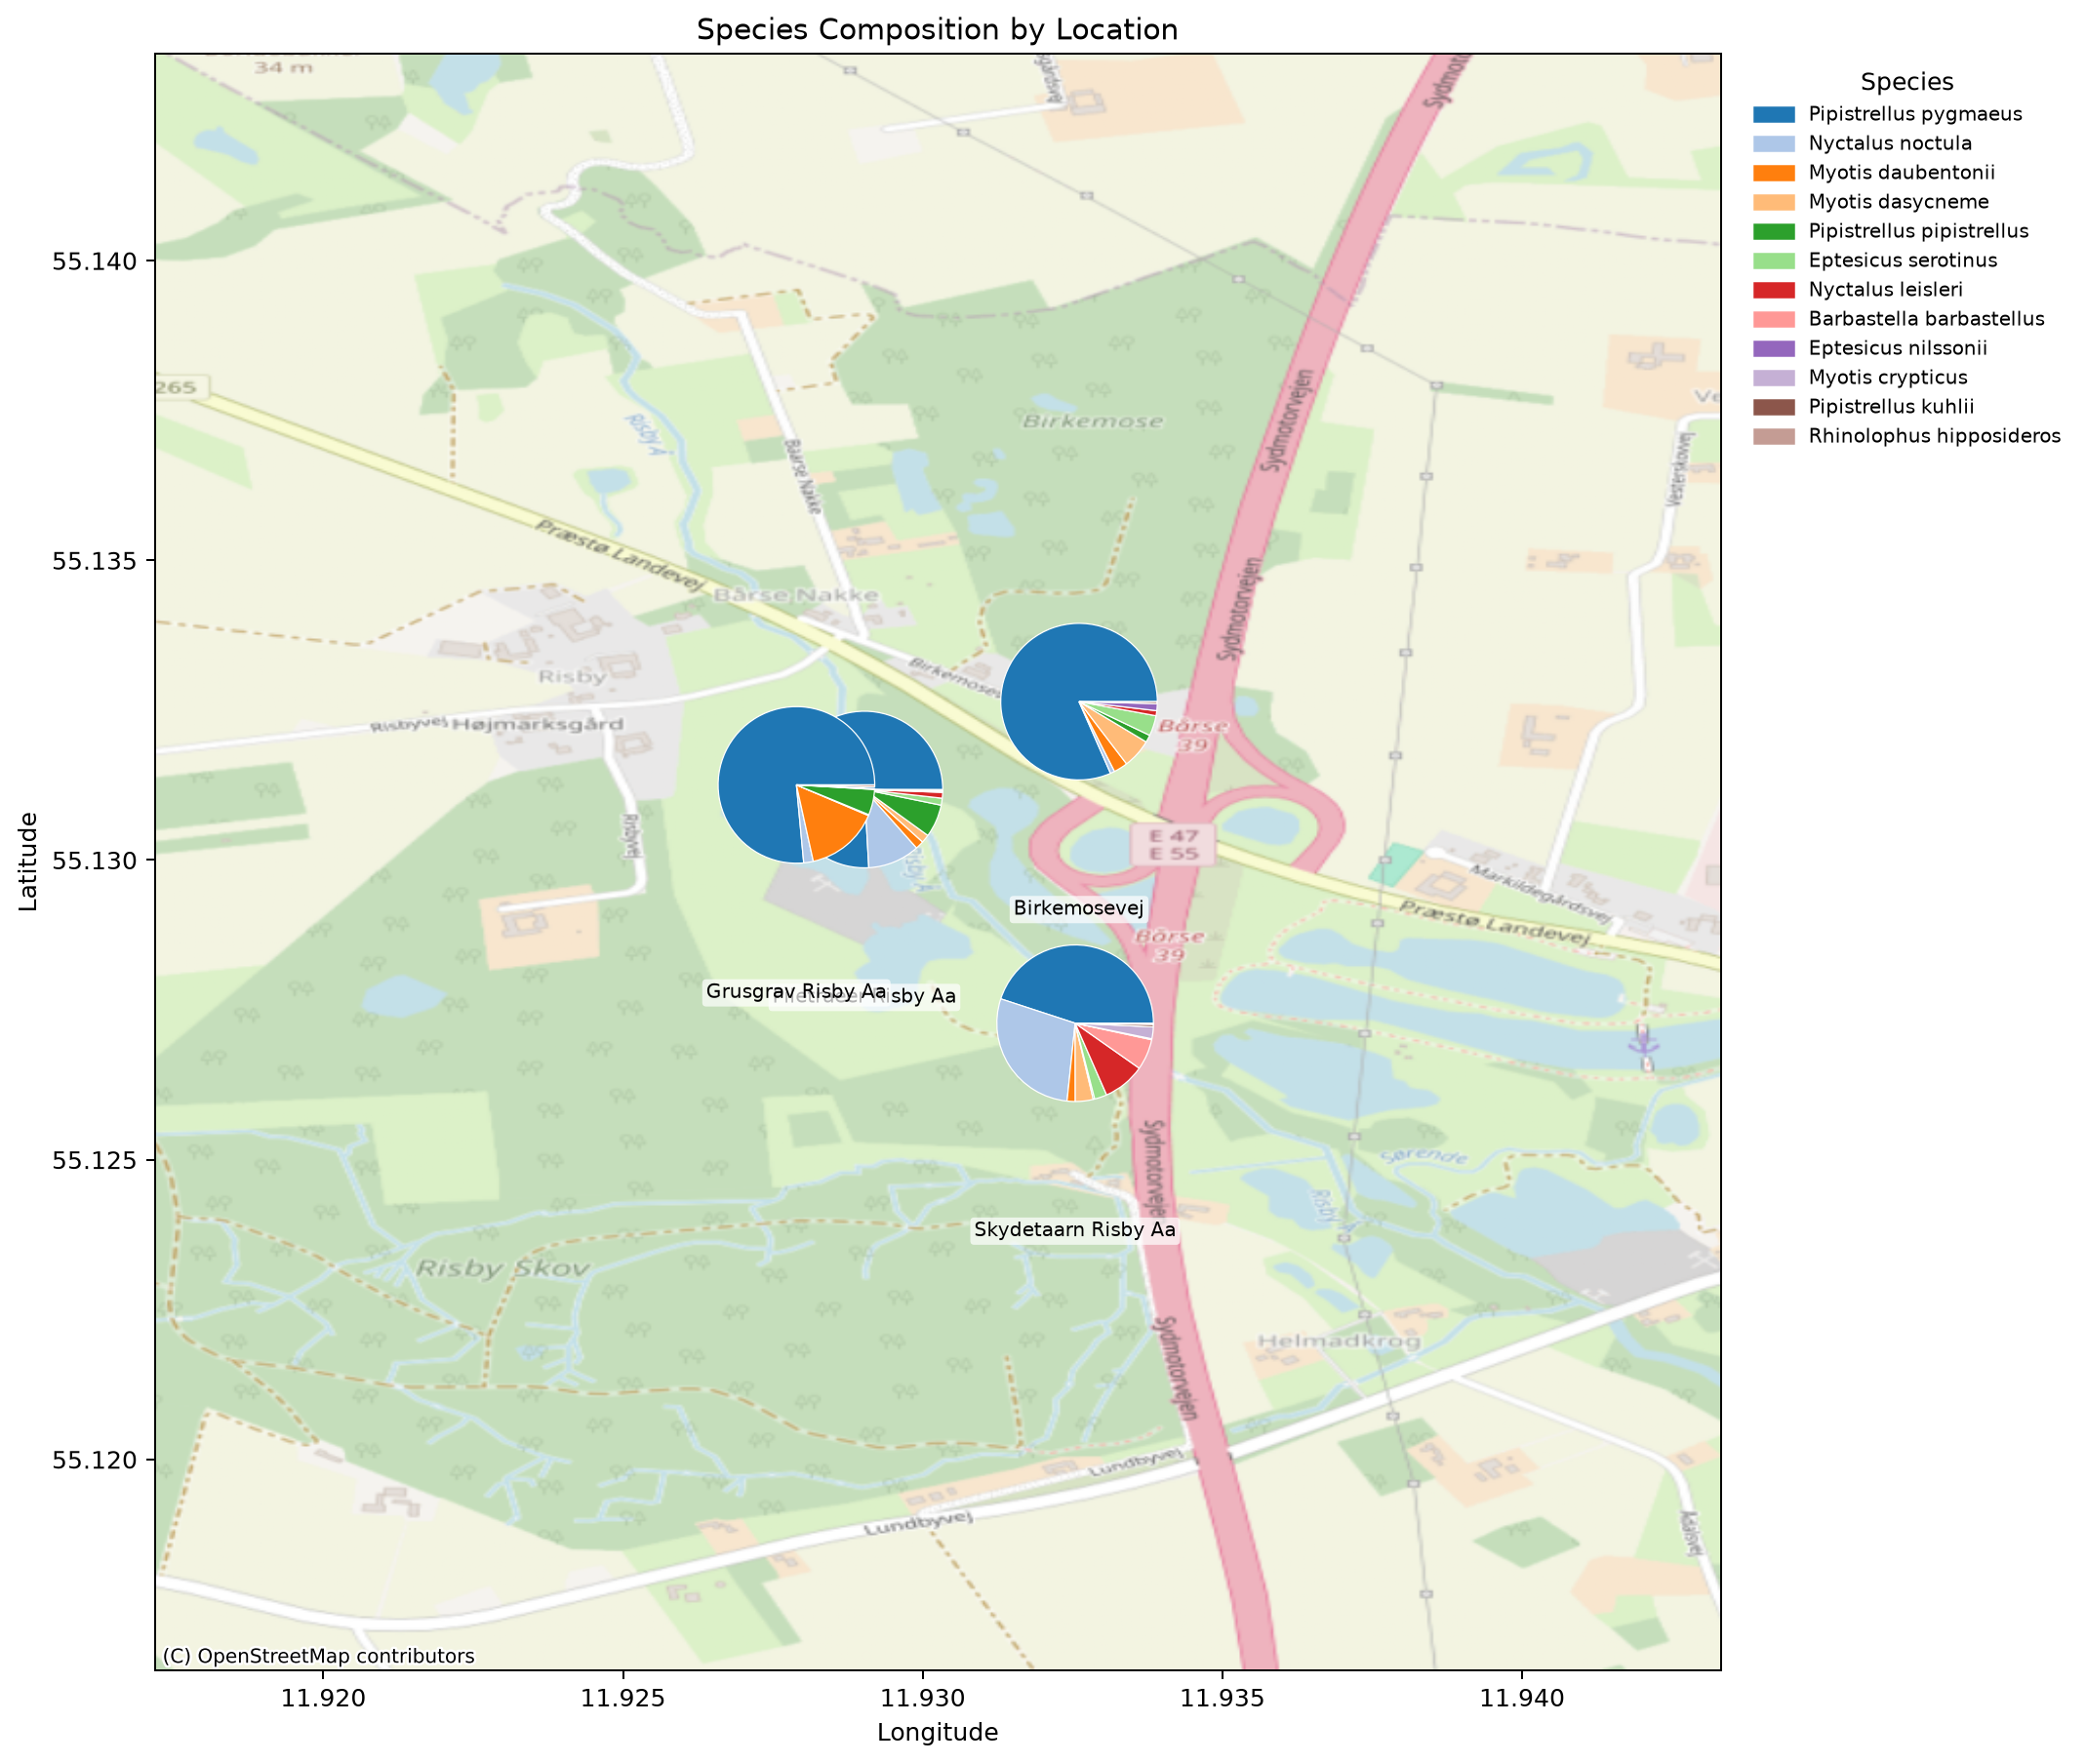Click the 'Risby Skov' forest map label

503,1269
